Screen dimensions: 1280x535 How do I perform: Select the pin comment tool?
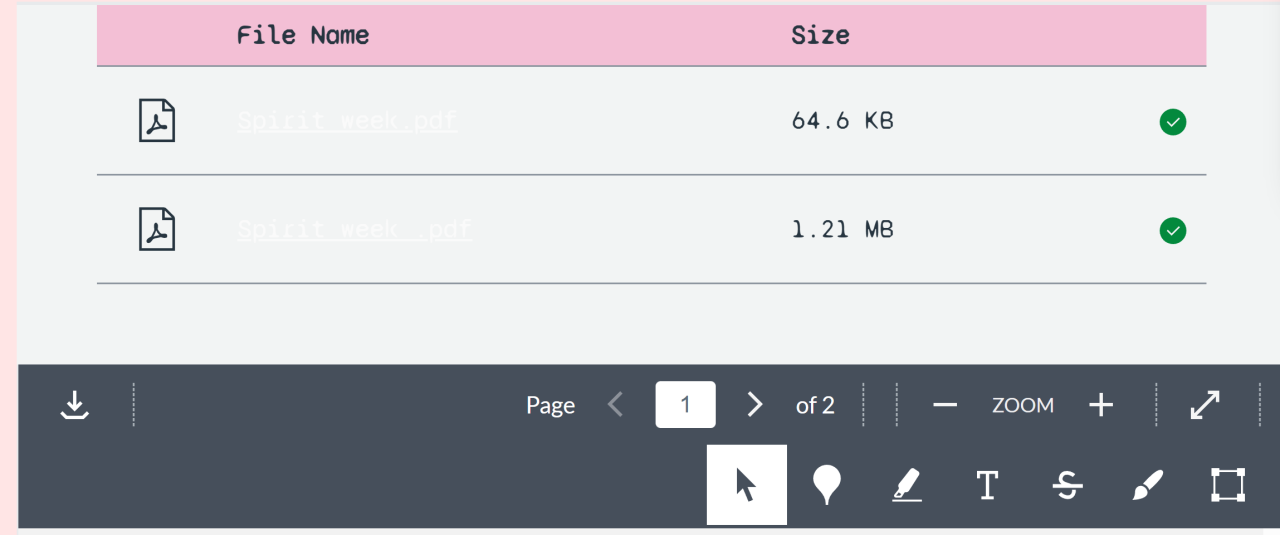[826, 485]
